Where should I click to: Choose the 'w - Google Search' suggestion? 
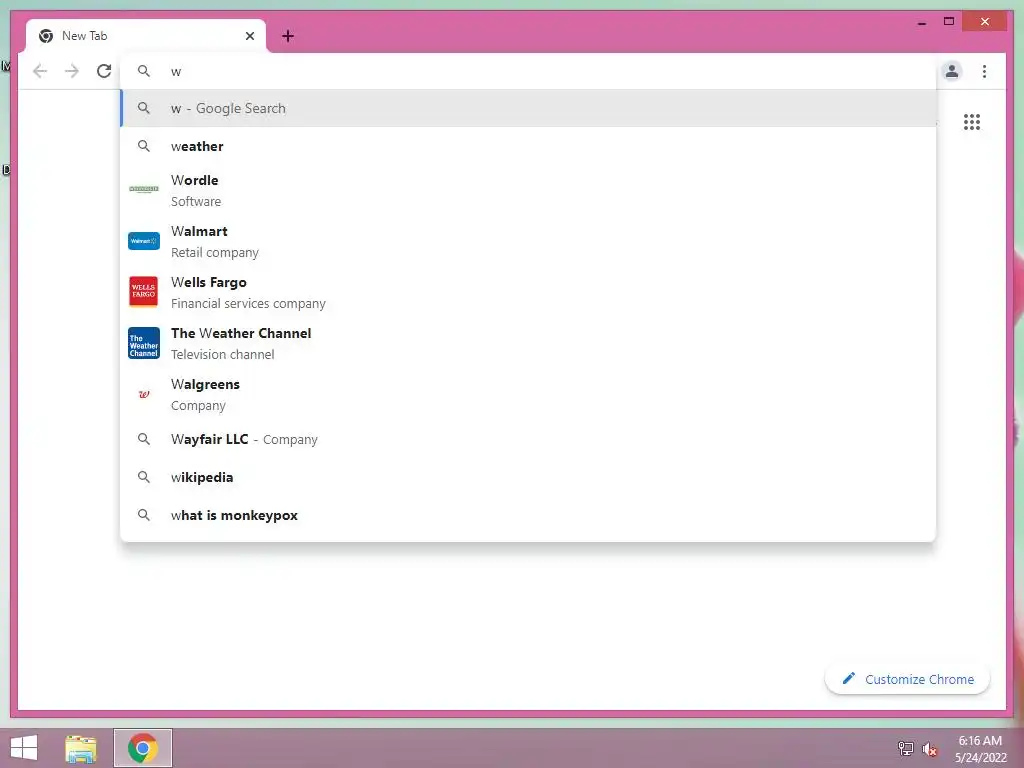[528, 108]
